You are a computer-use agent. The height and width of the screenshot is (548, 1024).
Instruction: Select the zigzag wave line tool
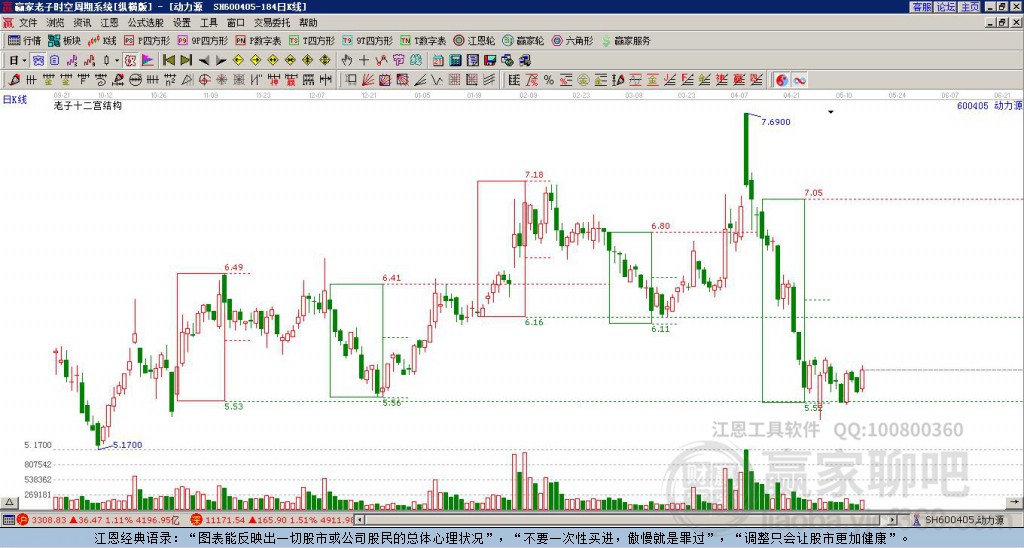[436, 80]
